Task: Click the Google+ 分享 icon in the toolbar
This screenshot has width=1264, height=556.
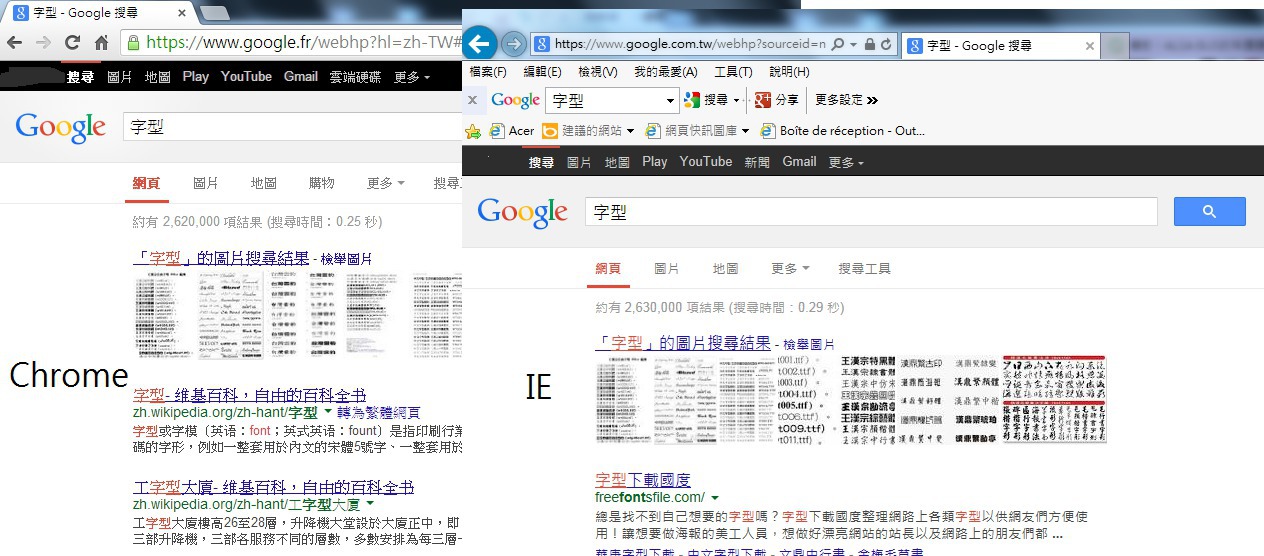Action: pos(763,100)
